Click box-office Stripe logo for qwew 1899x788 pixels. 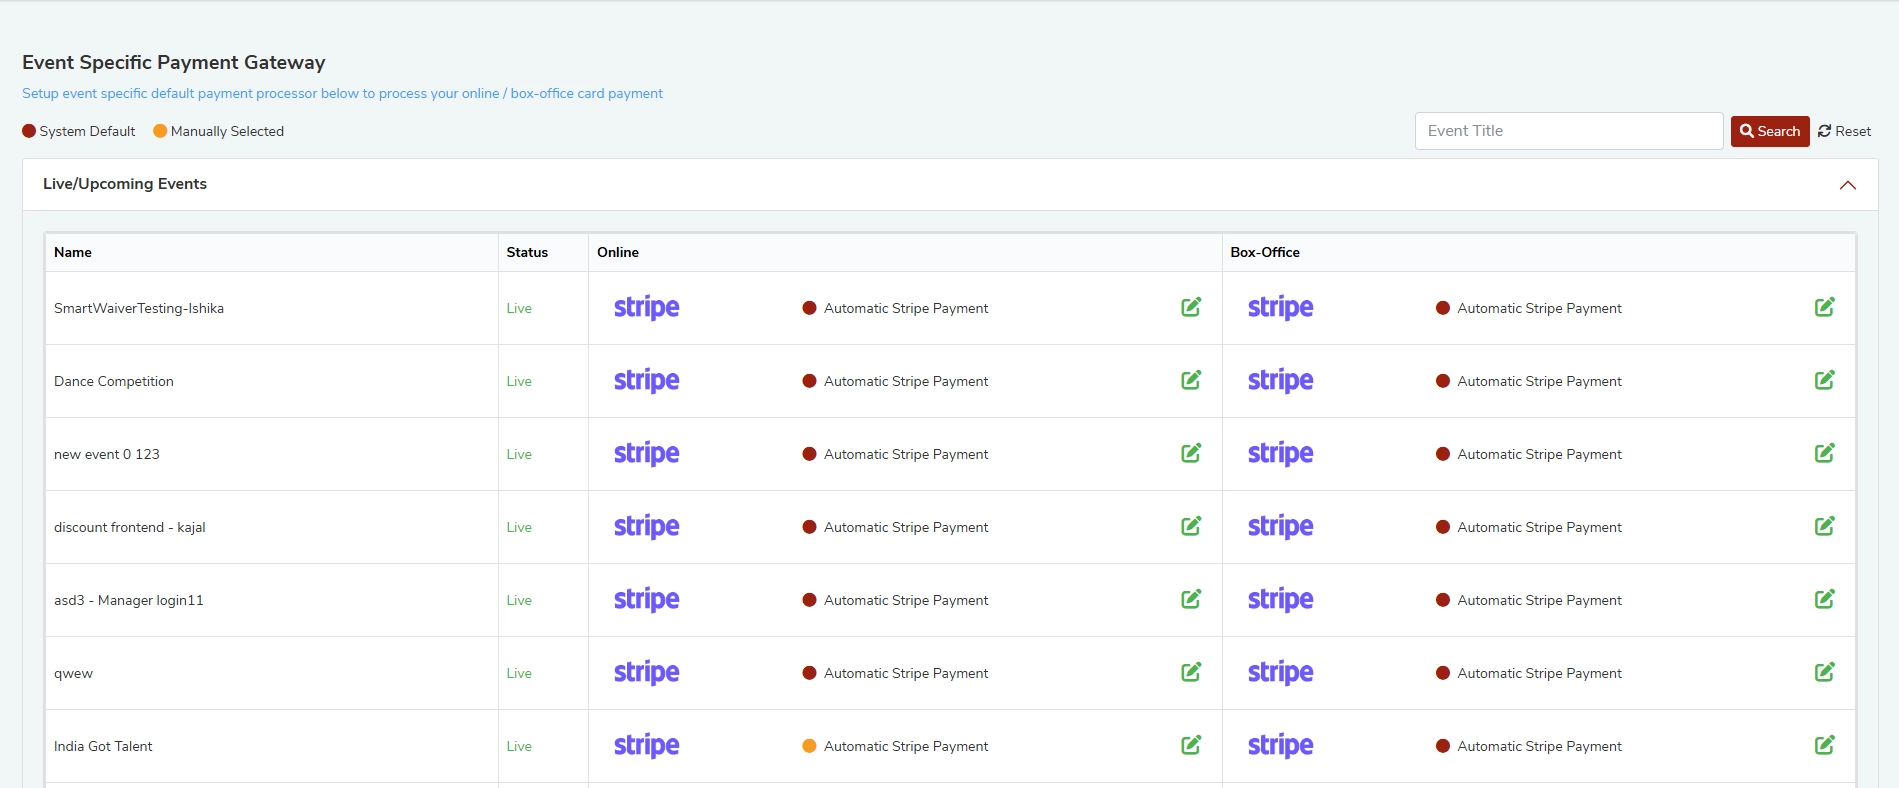click(x=1281, y=673)
